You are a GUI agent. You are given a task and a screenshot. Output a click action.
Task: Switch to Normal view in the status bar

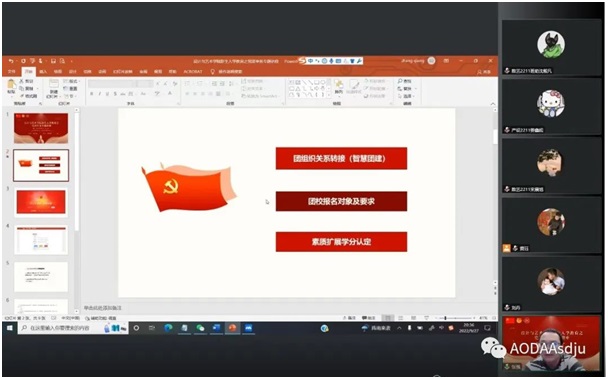pyautogui.click(x=387, y=318)
